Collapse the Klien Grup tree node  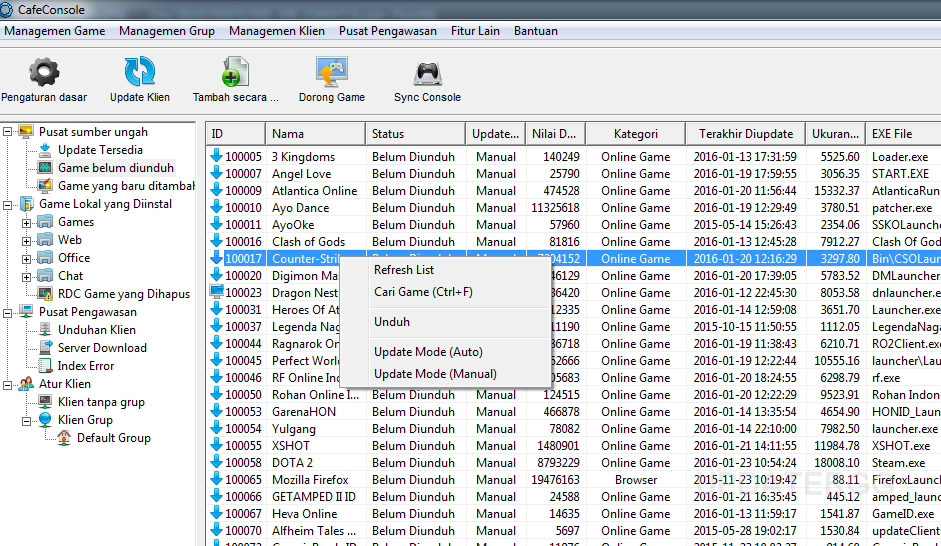pyautogui.click(x=26, y=421)
